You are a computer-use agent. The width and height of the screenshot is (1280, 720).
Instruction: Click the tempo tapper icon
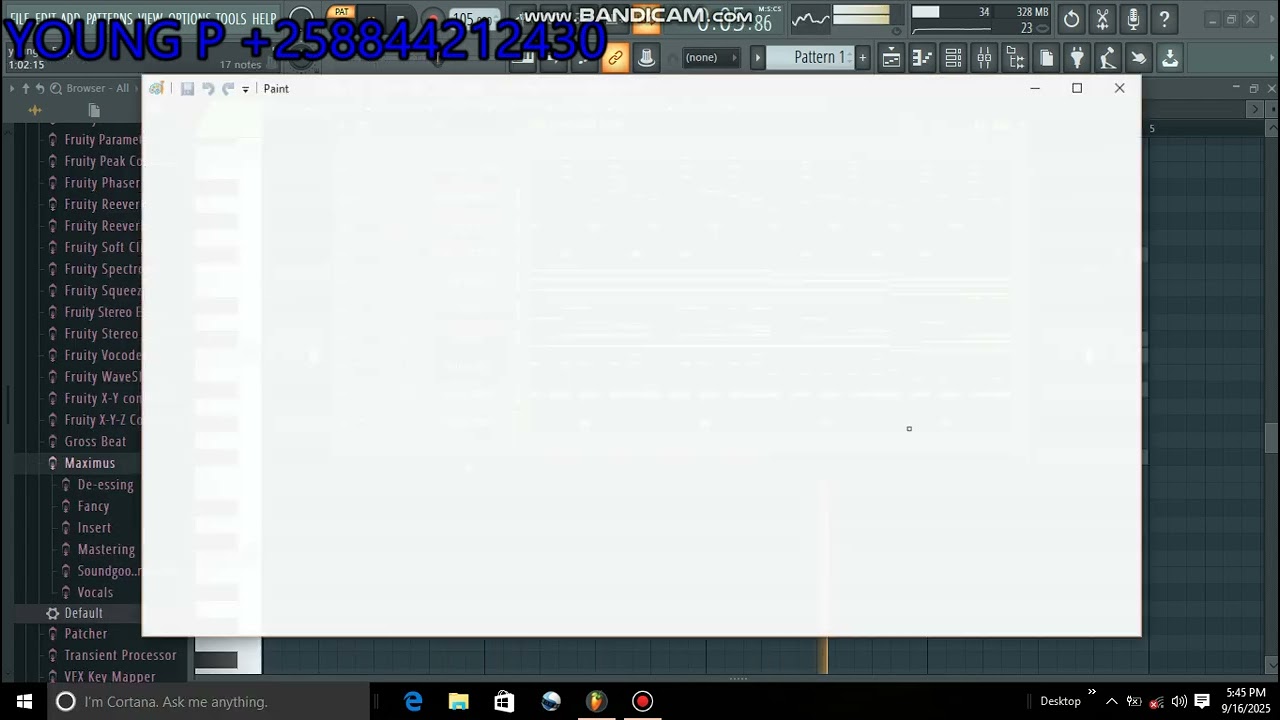click(1108, 58)
